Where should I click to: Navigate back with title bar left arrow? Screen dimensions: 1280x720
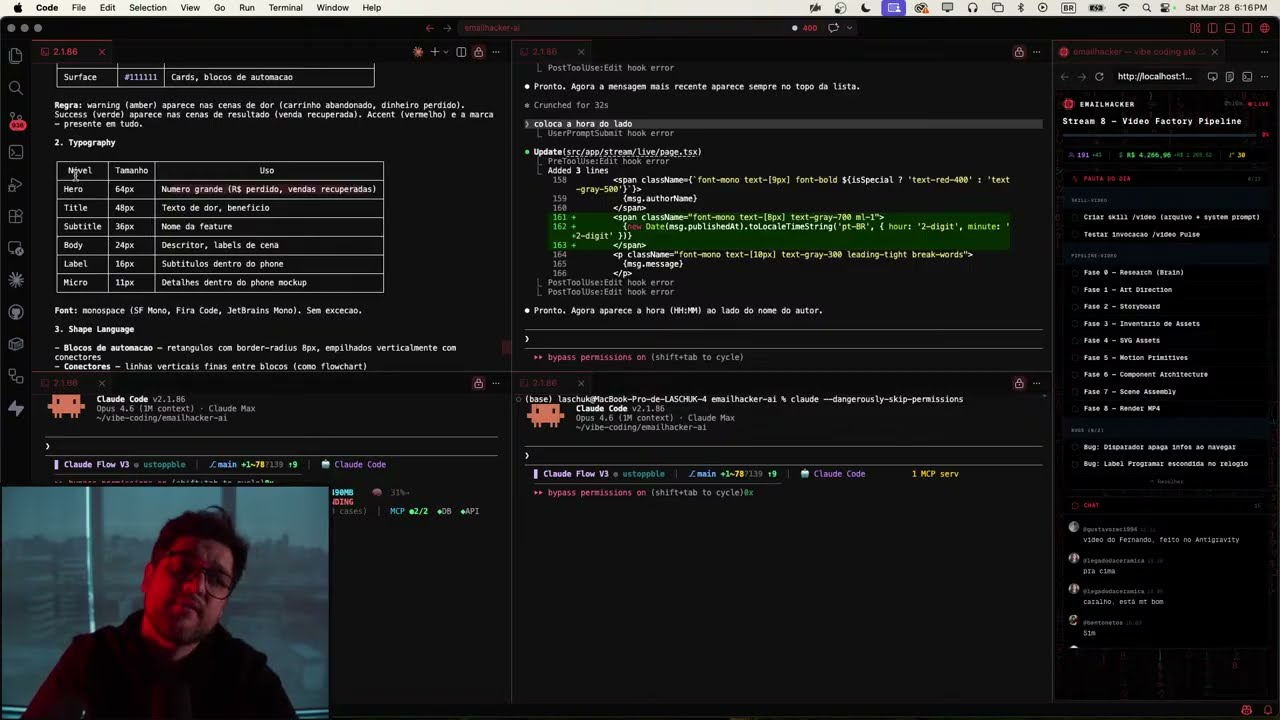(x=430, y=28)
